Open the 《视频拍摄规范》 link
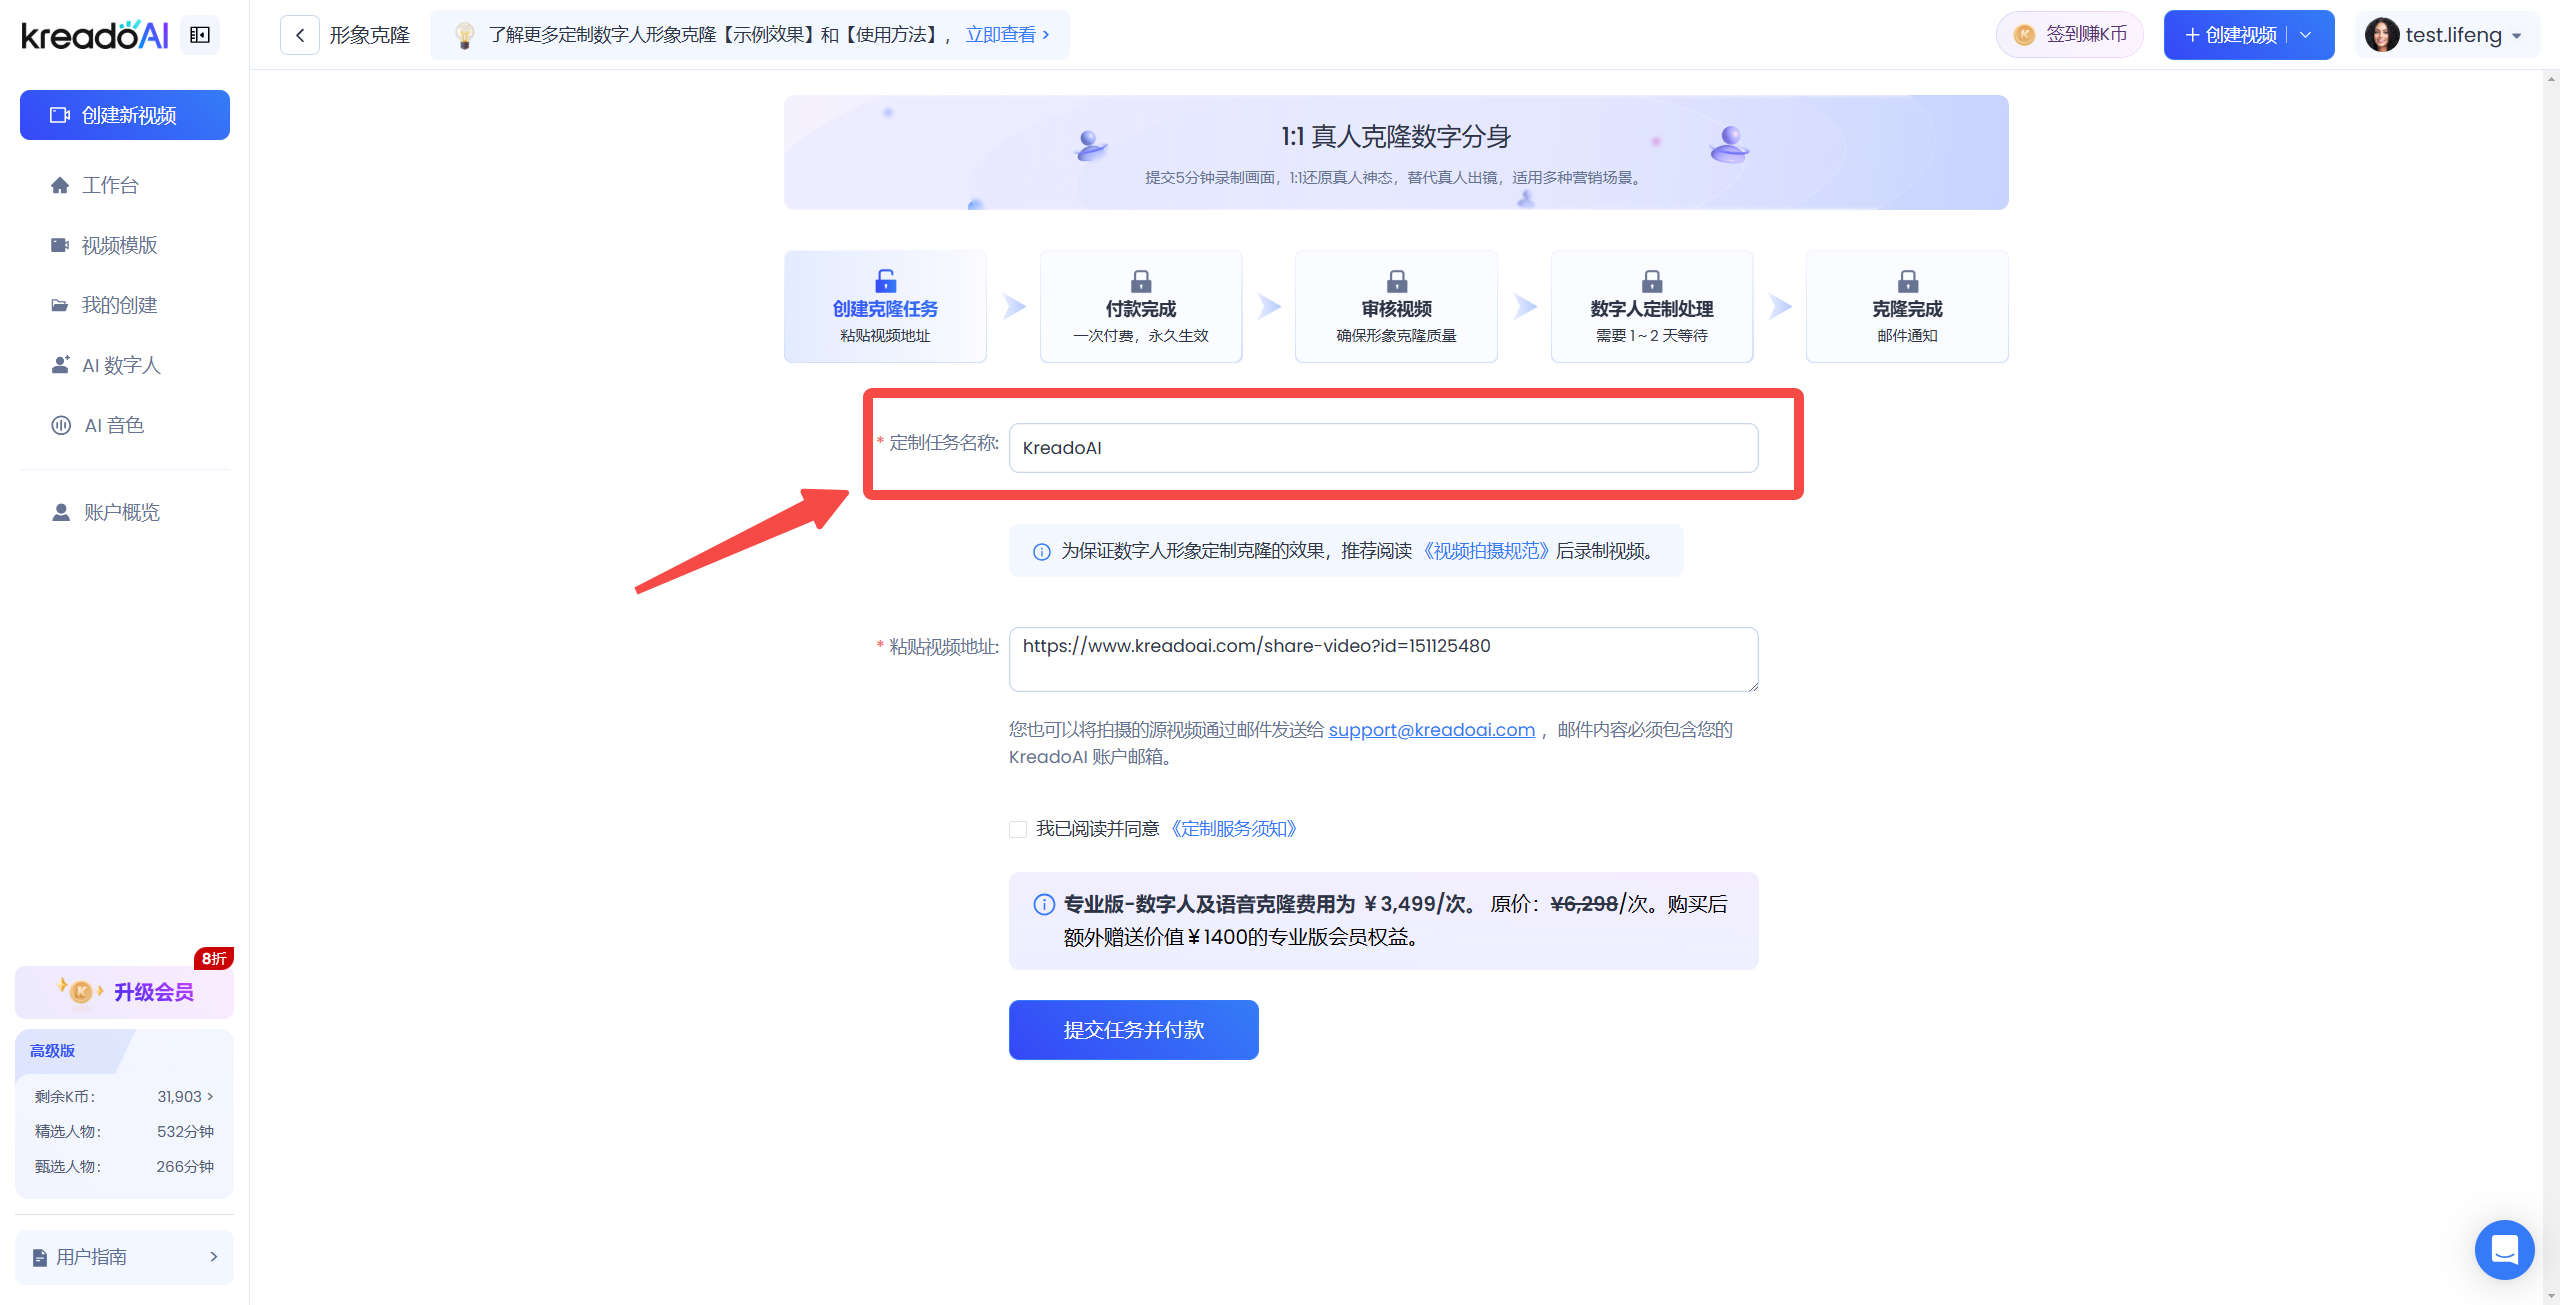 click(1485, 551)
